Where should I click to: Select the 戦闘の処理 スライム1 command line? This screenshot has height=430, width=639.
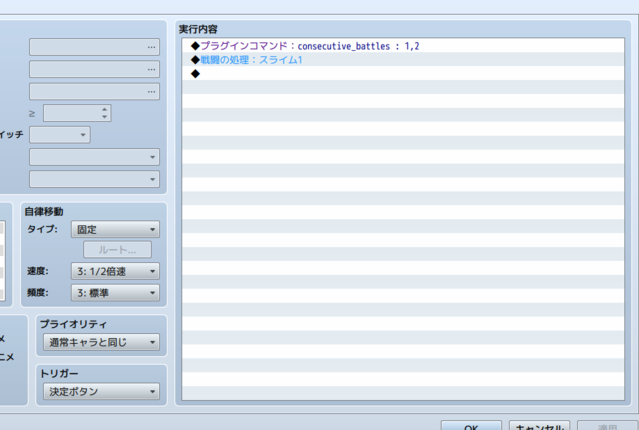pyautogui.click(x=403, y=60)
